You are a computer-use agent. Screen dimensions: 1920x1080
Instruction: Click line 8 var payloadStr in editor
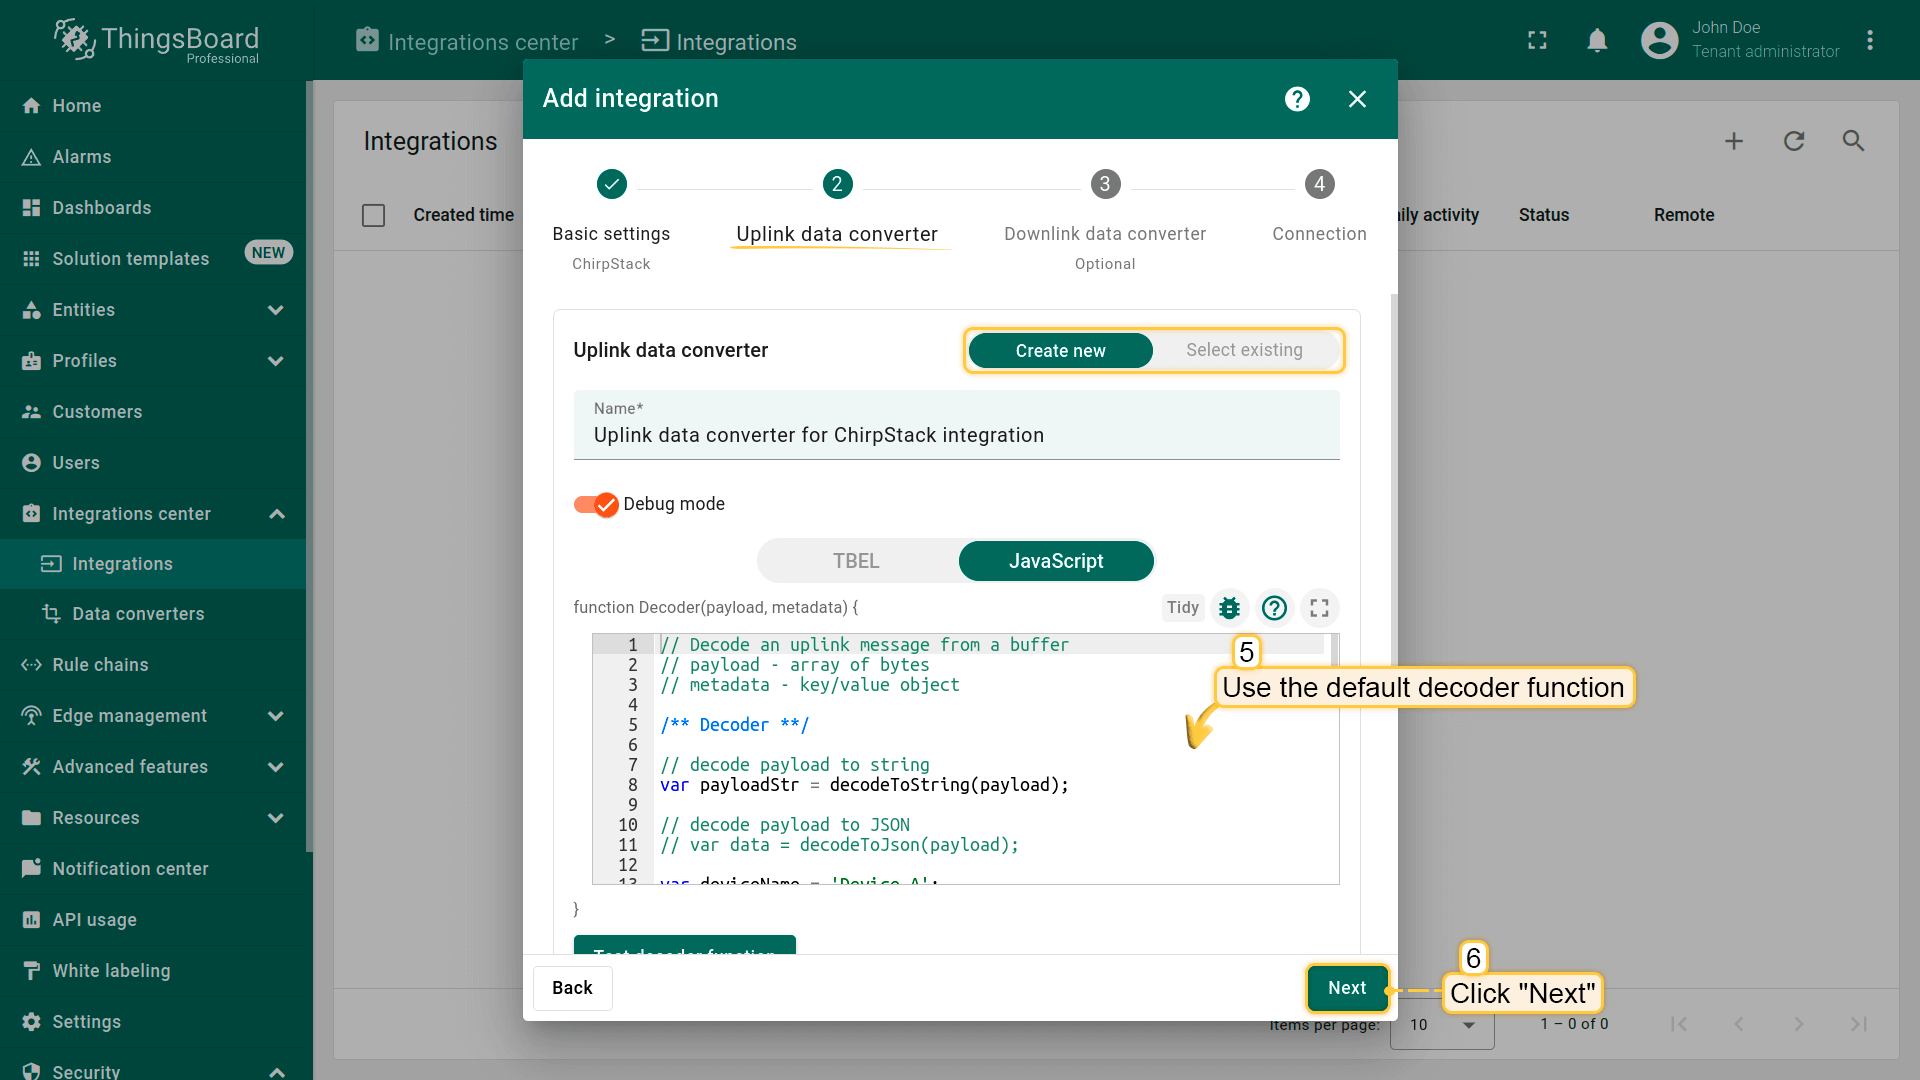coord(864,785)
